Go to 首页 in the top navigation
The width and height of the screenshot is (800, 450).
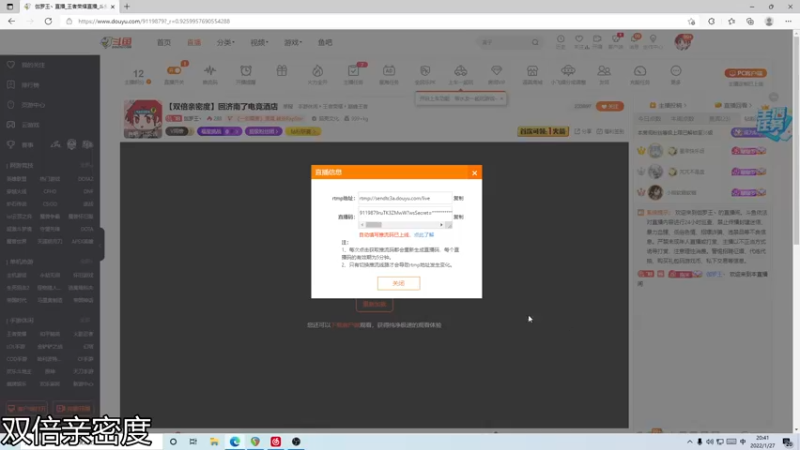tap(164, 42)
